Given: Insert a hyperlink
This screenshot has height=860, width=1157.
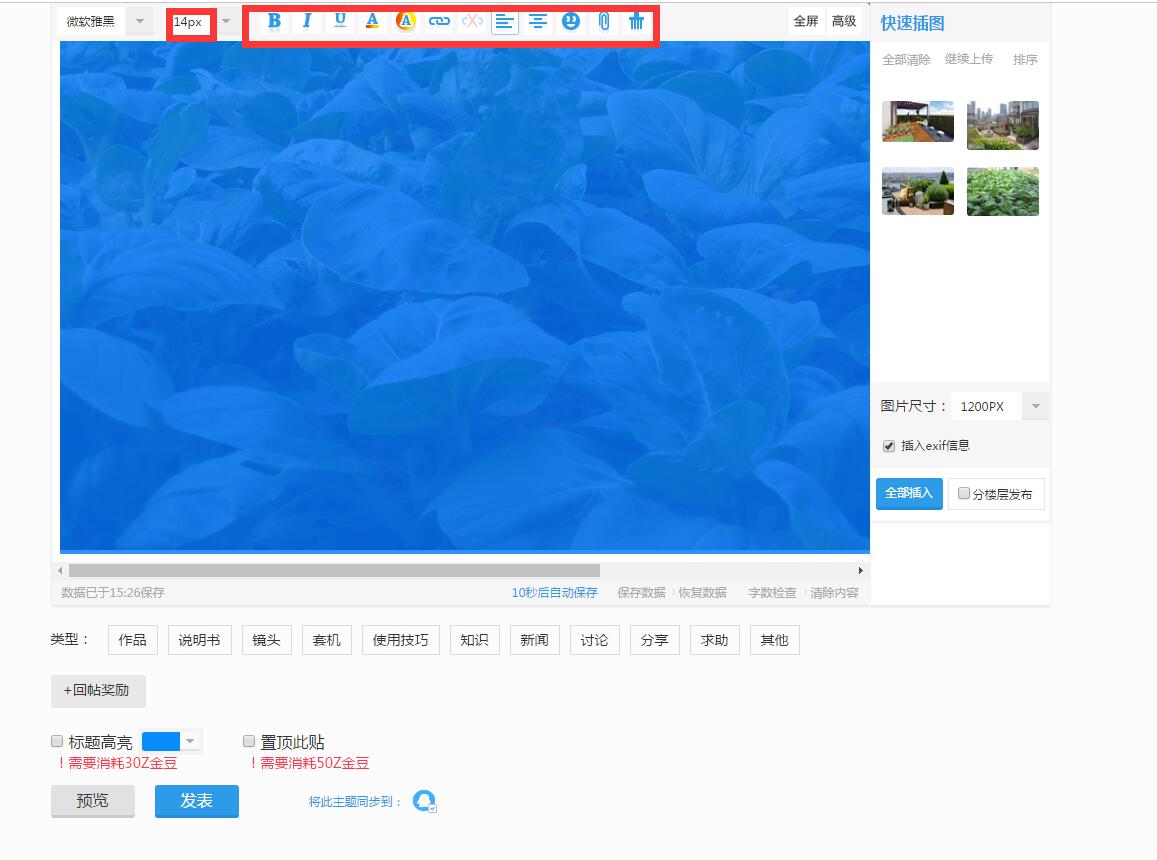Looking at the screenshot, I should (x=440, y=21).
